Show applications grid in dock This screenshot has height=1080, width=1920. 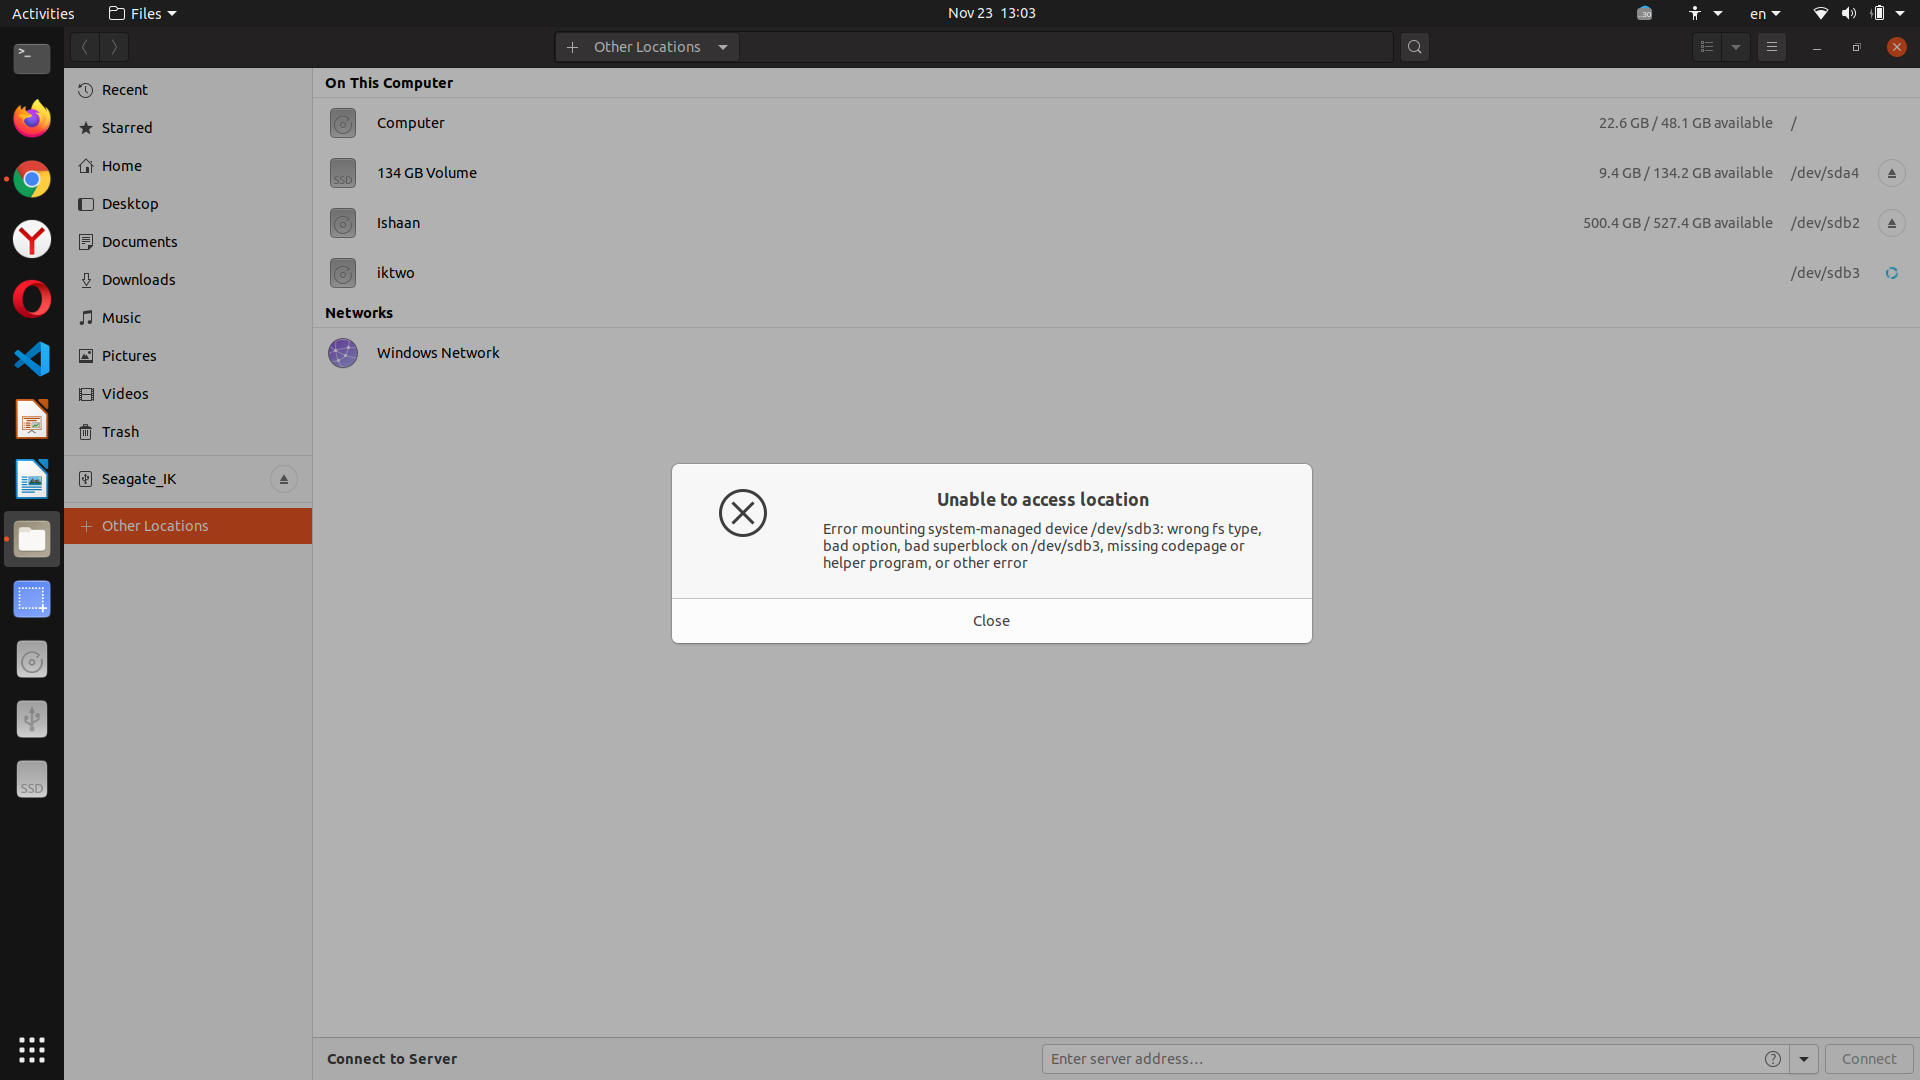(x=32, y=1049)
